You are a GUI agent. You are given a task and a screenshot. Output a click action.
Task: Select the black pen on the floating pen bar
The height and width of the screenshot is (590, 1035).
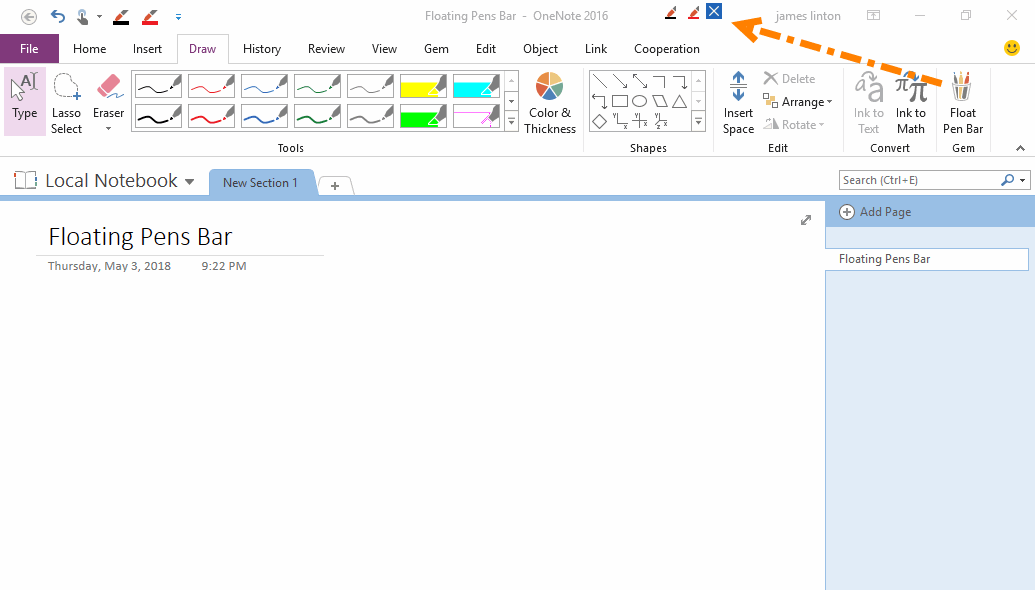click(671, 13)
